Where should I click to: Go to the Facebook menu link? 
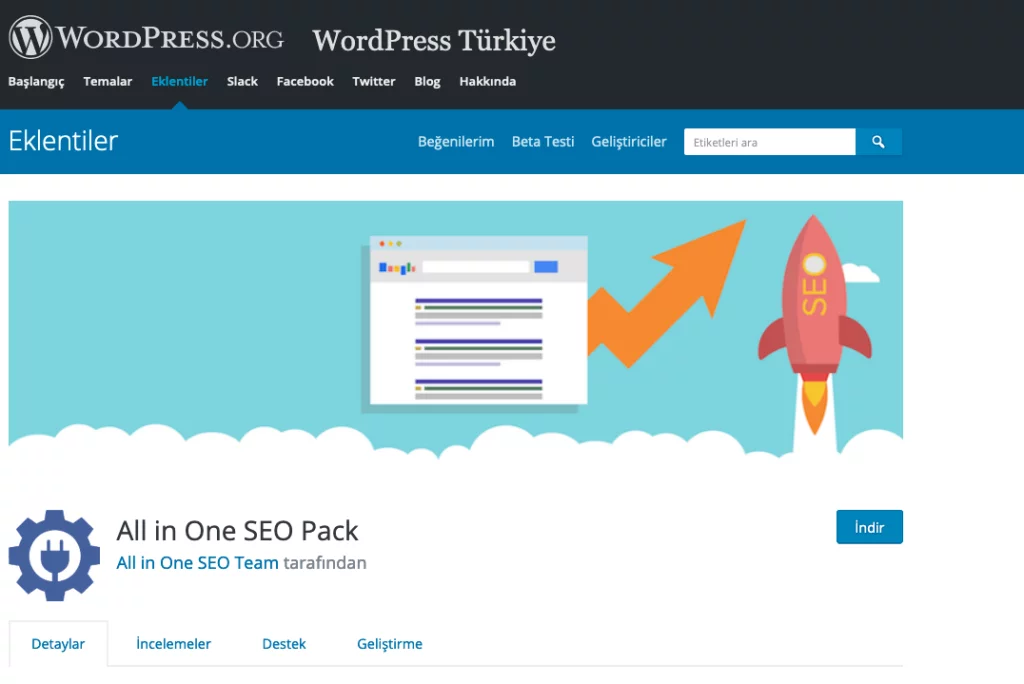[x=305, y=82]
